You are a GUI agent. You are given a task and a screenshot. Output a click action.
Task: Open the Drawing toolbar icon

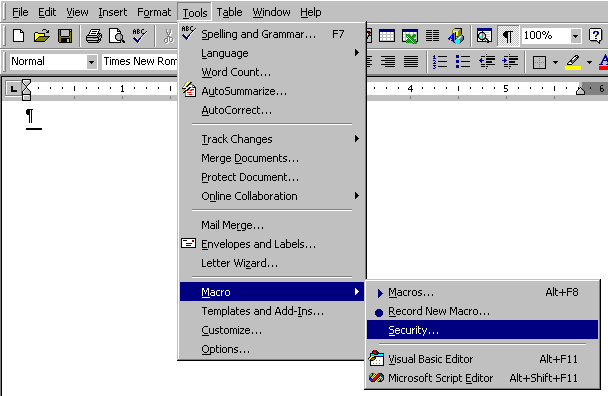456,36
